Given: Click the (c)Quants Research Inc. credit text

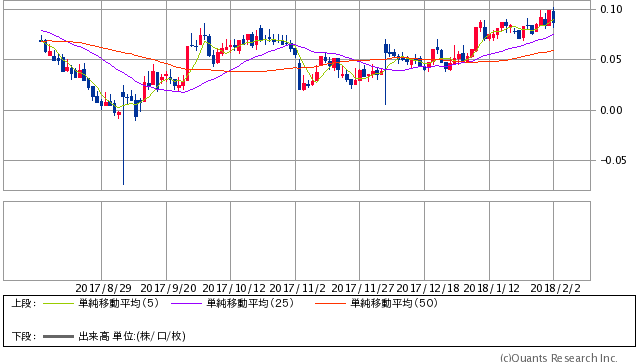Looking at the screenshot, I should (559, 358).
